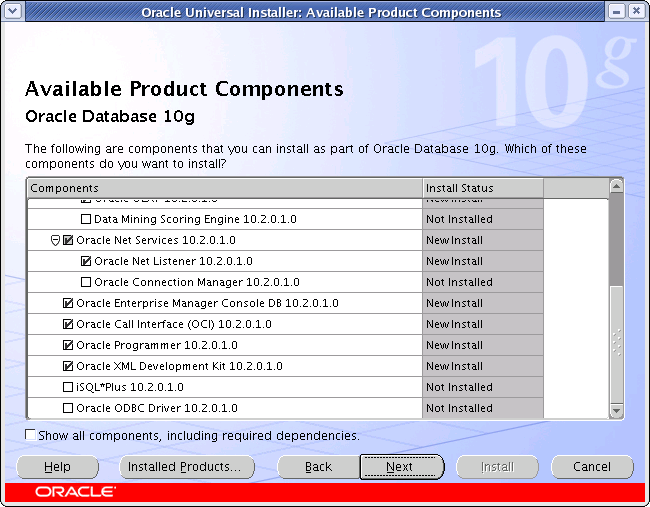The width and height of the screenshot is (650, 507).
Task: Uncheck Oracle Net Listener checkbox
Action: (x=86, y=261)
